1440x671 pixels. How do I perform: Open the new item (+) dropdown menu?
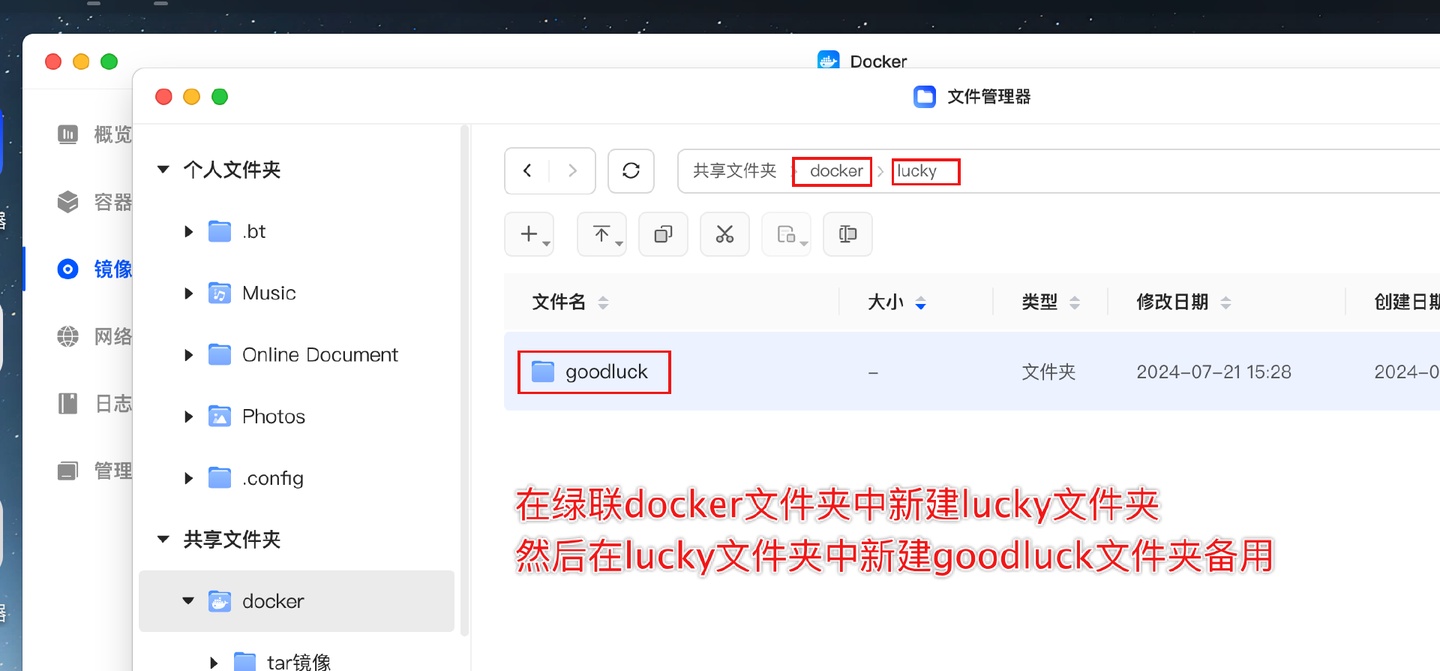point(529,233)
